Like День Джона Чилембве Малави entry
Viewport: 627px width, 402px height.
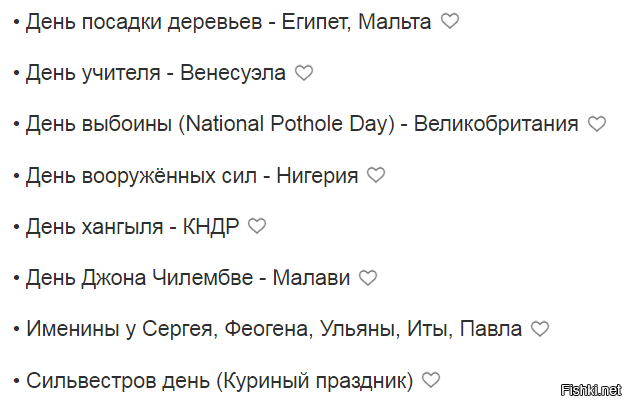(368, 278)
